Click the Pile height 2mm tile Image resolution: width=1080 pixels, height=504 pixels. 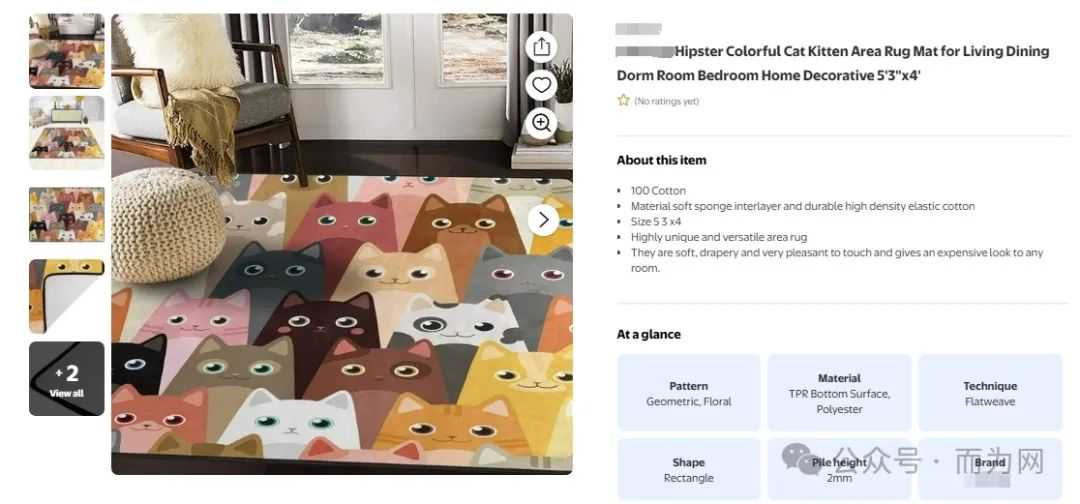tap(839, 469)
